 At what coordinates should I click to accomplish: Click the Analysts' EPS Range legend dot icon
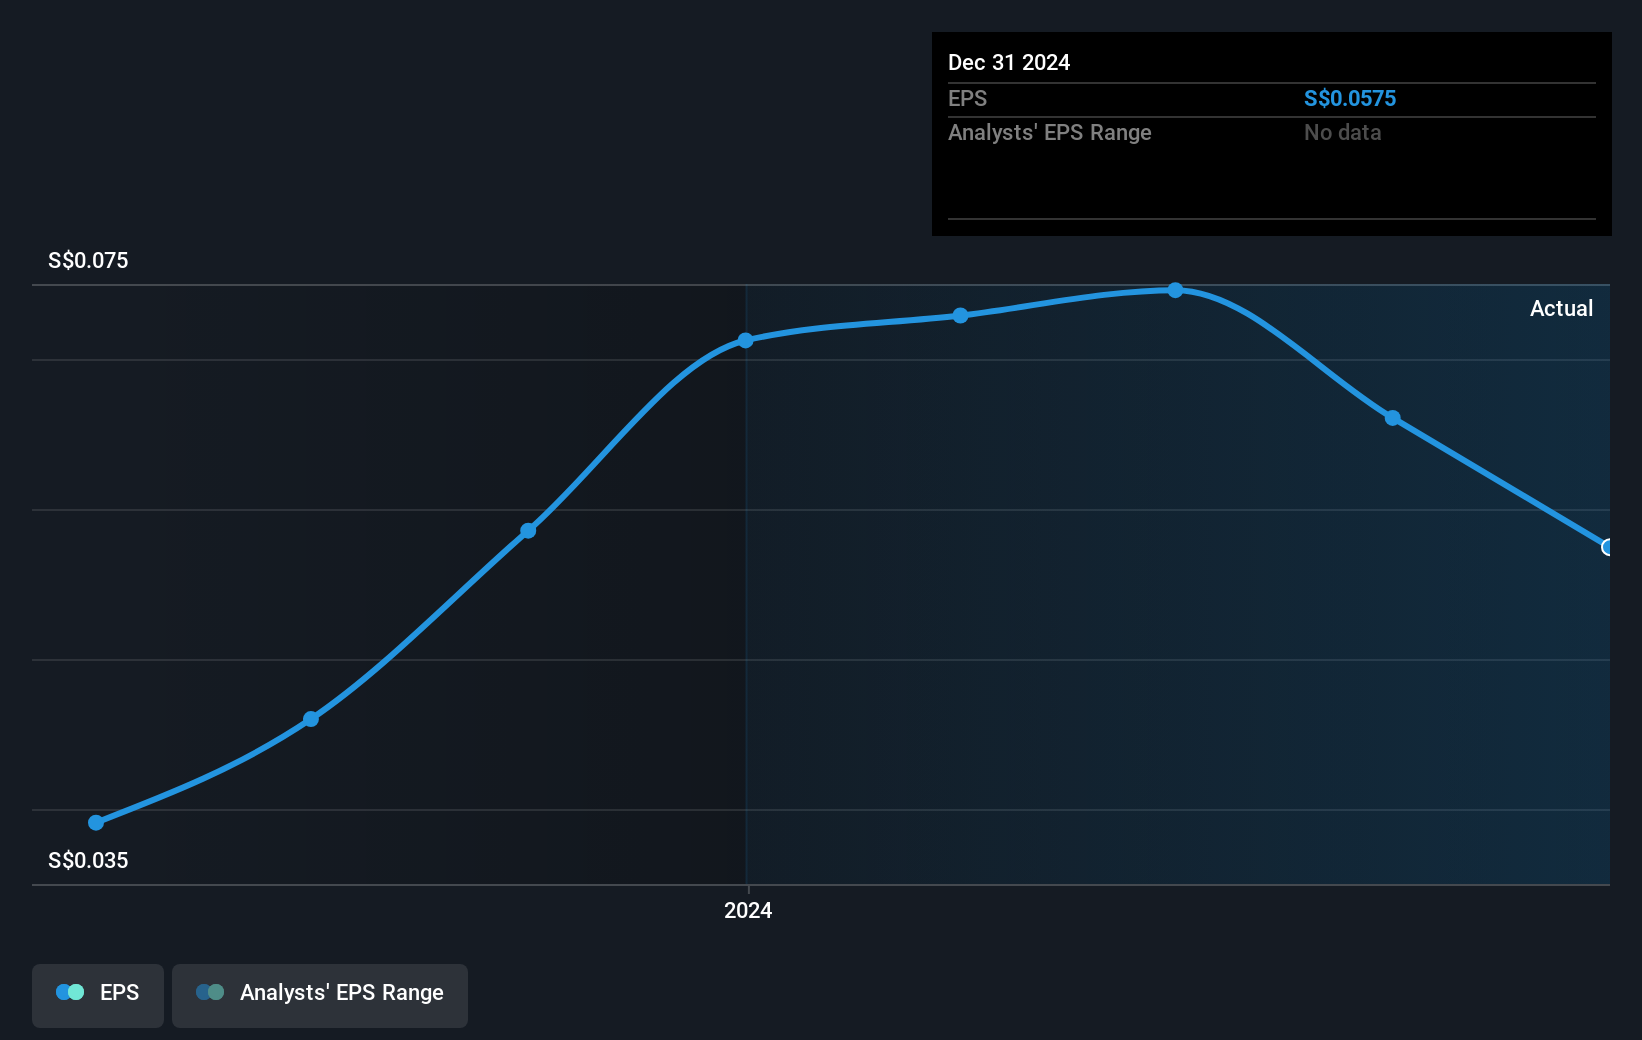210,992
